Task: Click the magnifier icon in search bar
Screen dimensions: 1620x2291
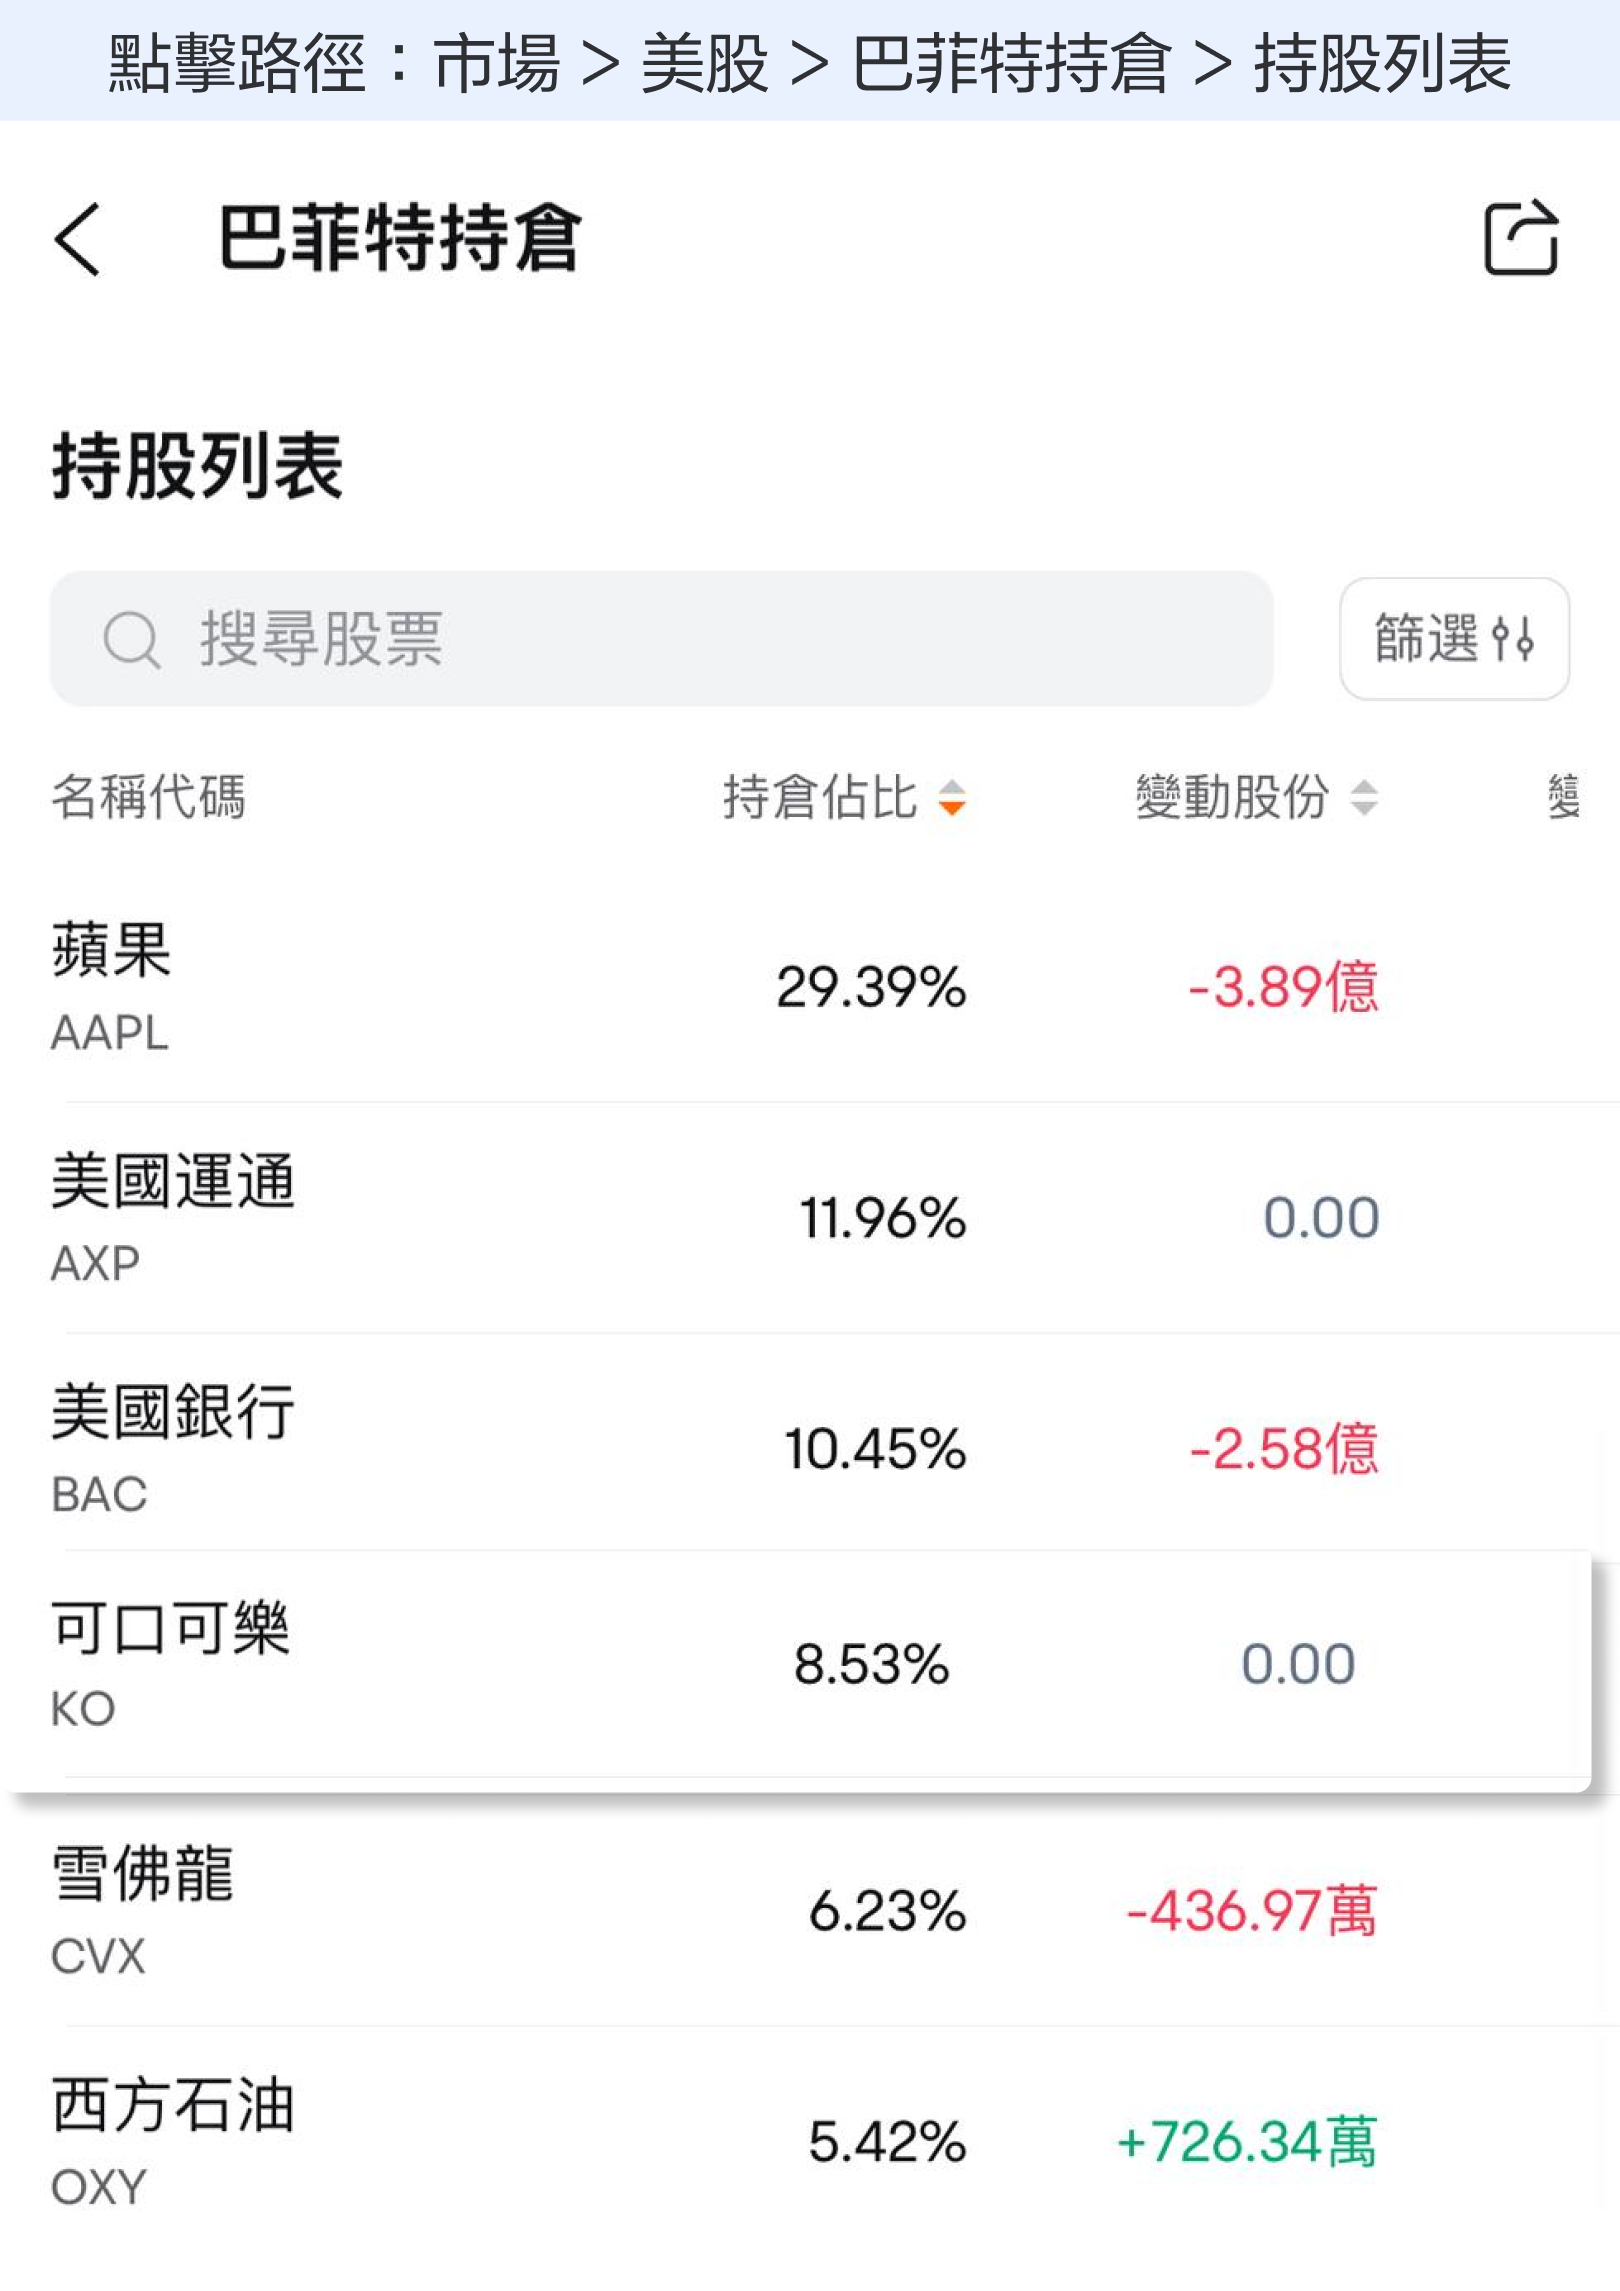Action: (131, 639)
